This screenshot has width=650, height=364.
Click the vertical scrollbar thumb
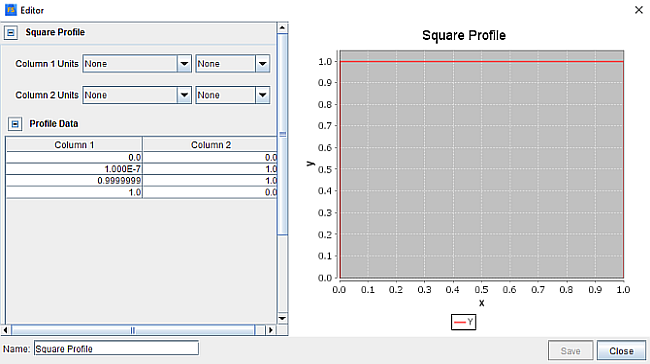pos(282,134)
